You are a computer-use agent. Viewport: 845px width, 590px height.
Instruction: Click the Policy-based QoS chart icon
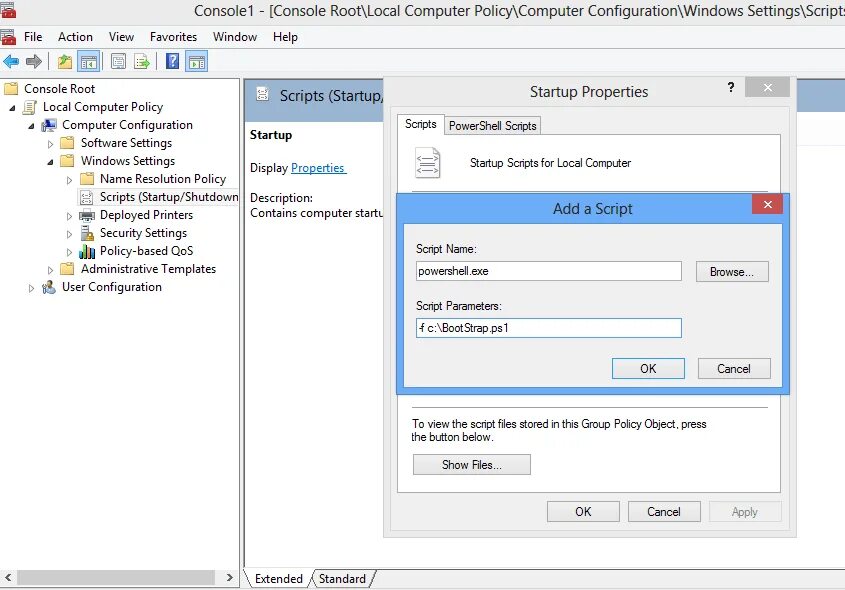(87, 251)
